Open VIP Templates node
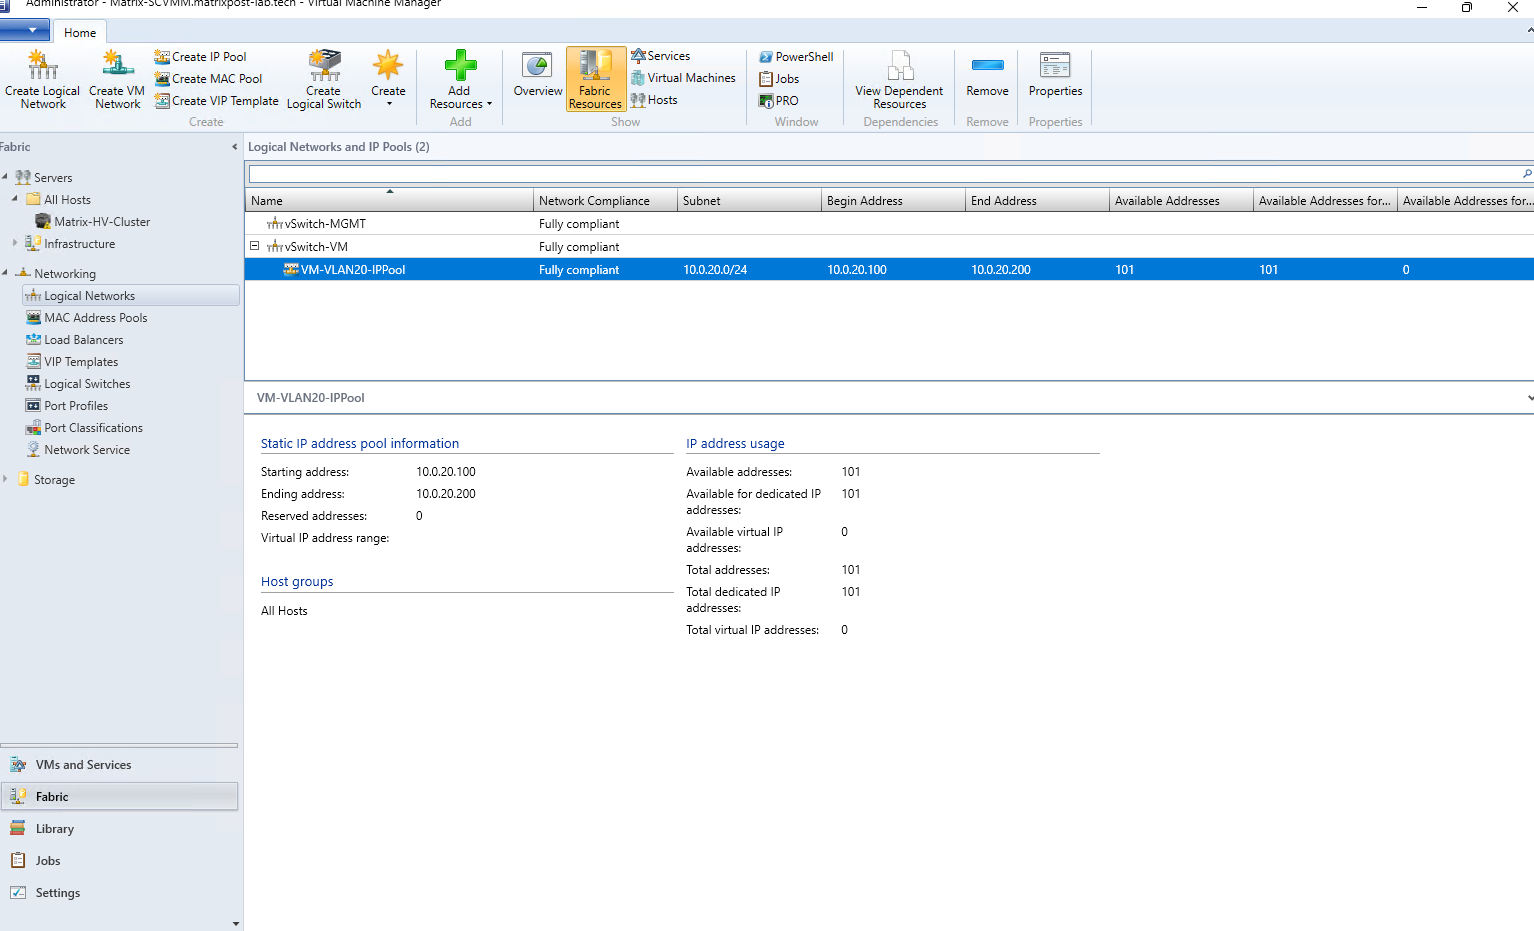Image resolution: width=1534 pixels, height=931 pixels. point(72,362)
